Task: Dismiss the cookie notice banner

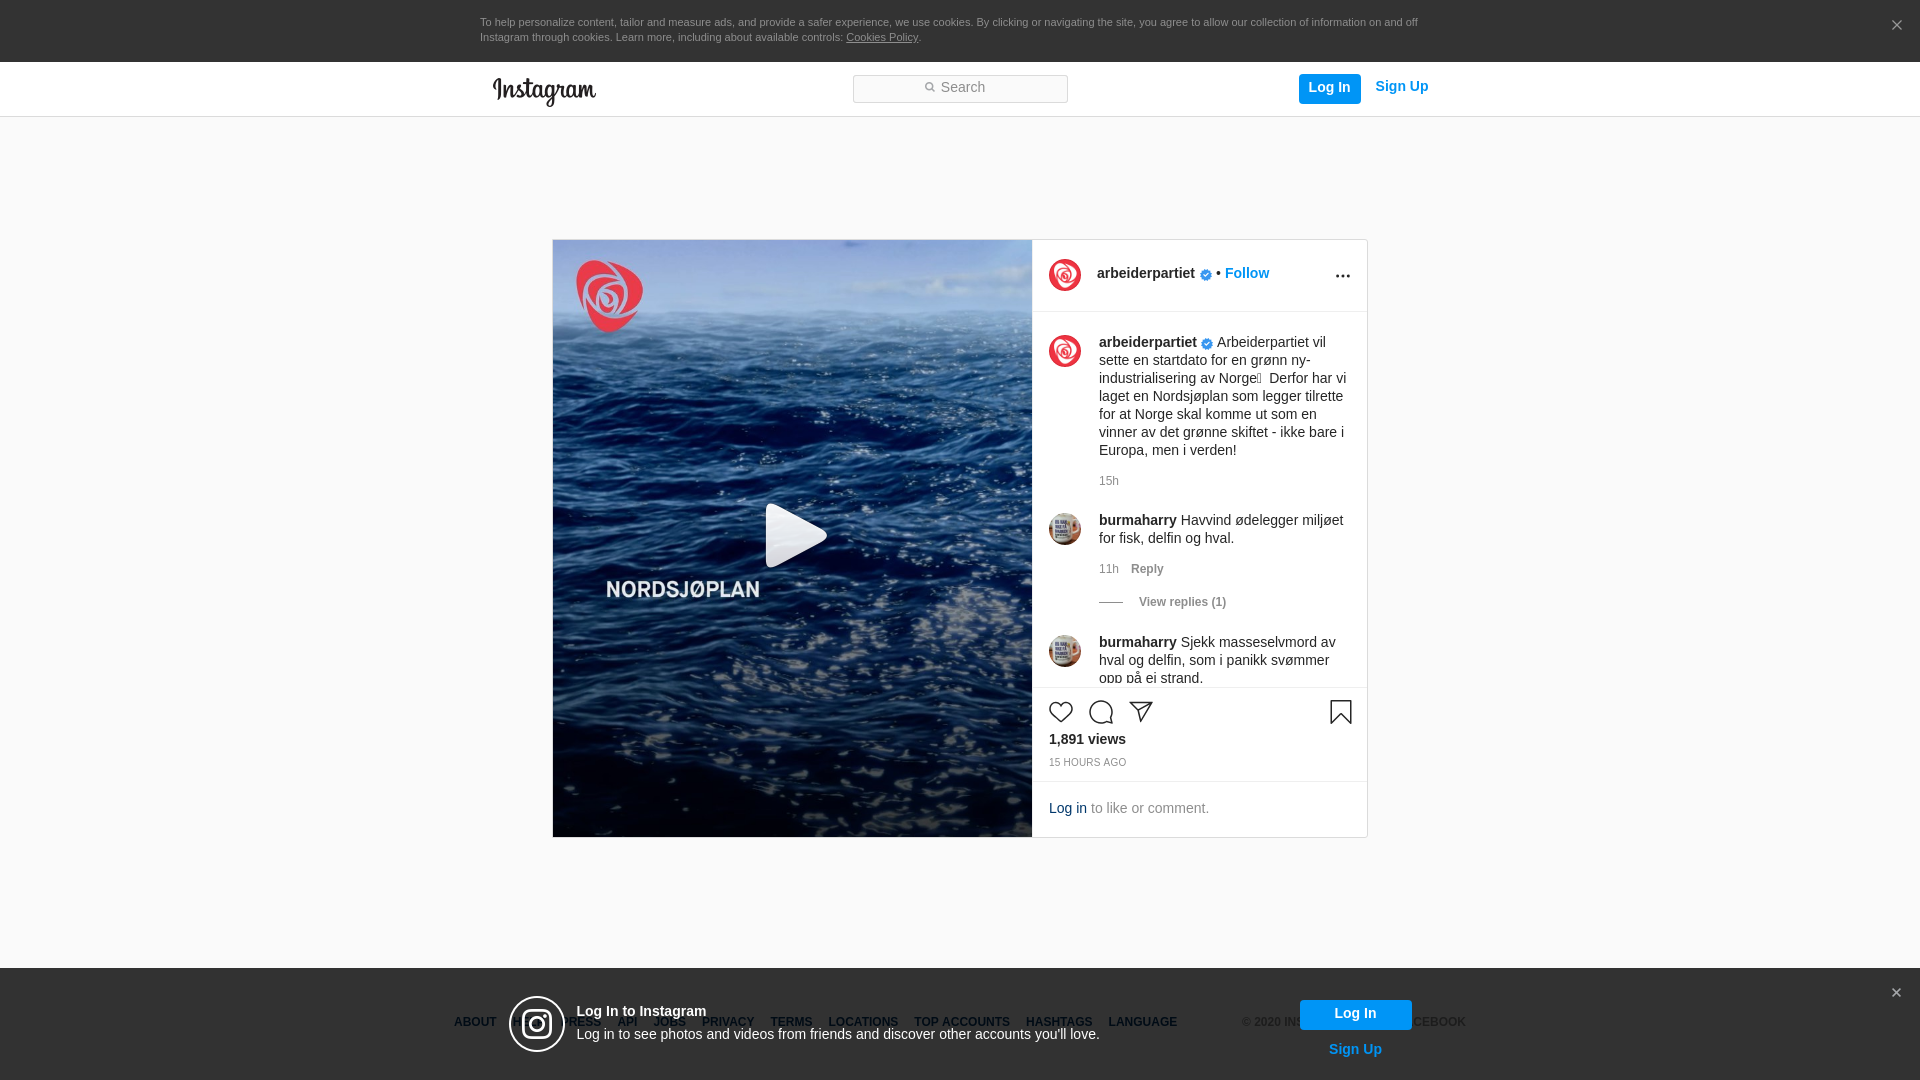Action: (x=1896, y=26)
